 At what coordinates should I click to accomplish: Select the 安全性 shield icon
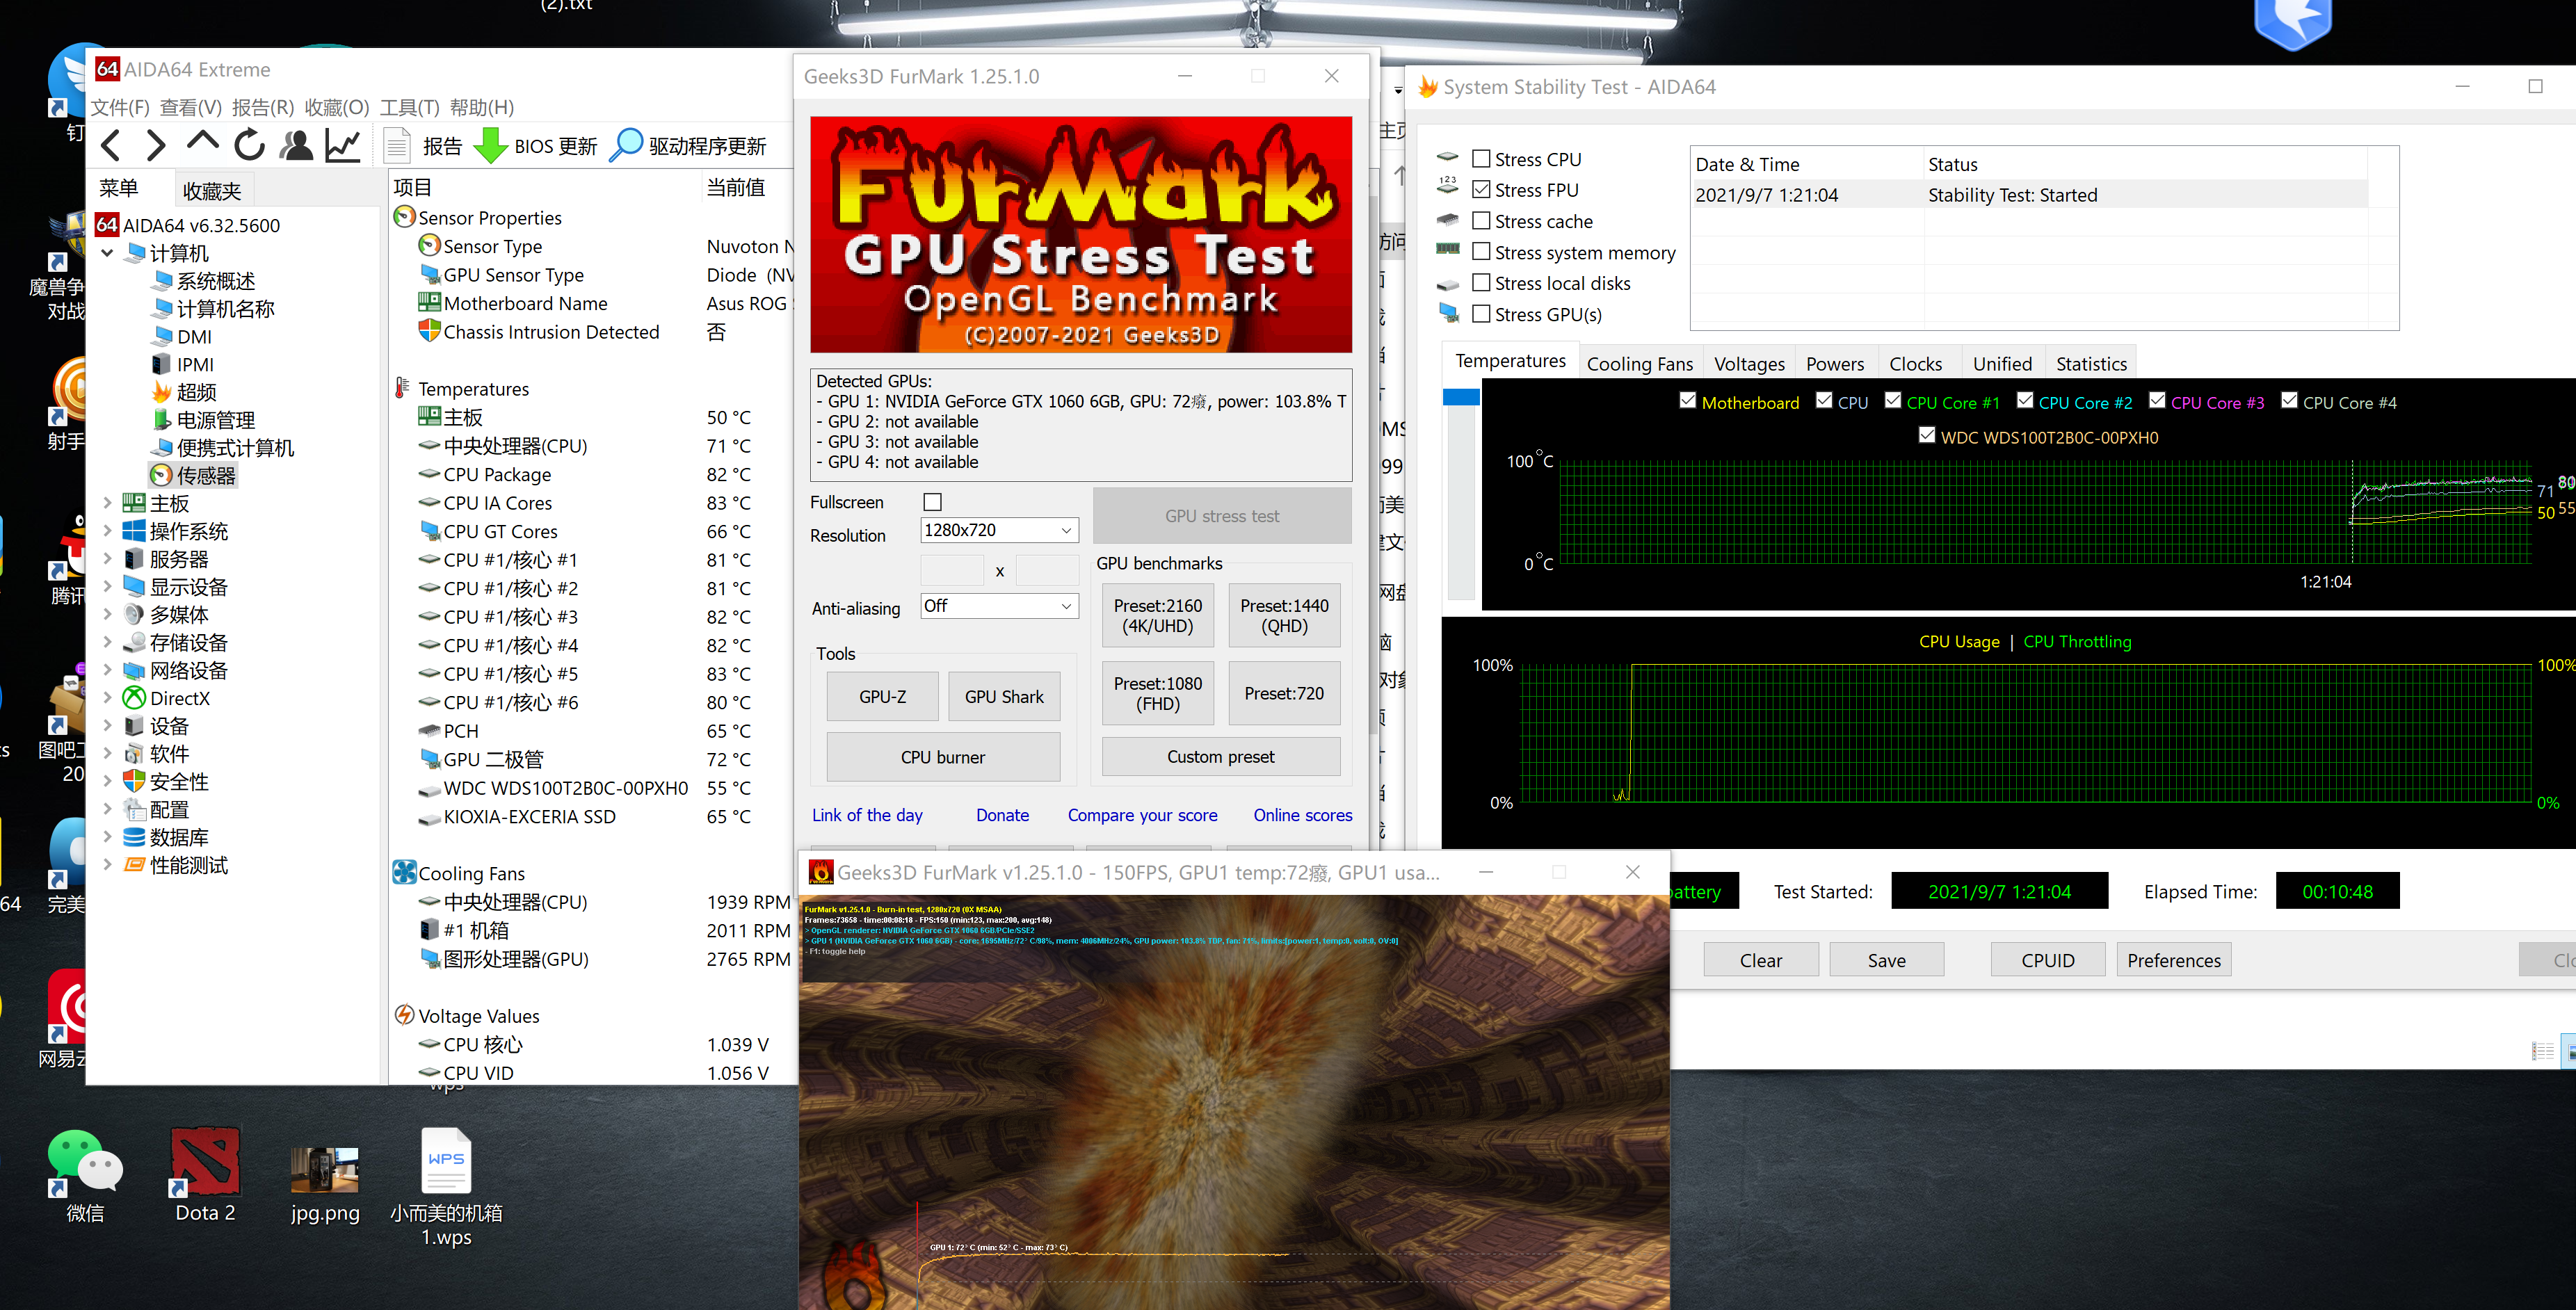click(134, 781)
